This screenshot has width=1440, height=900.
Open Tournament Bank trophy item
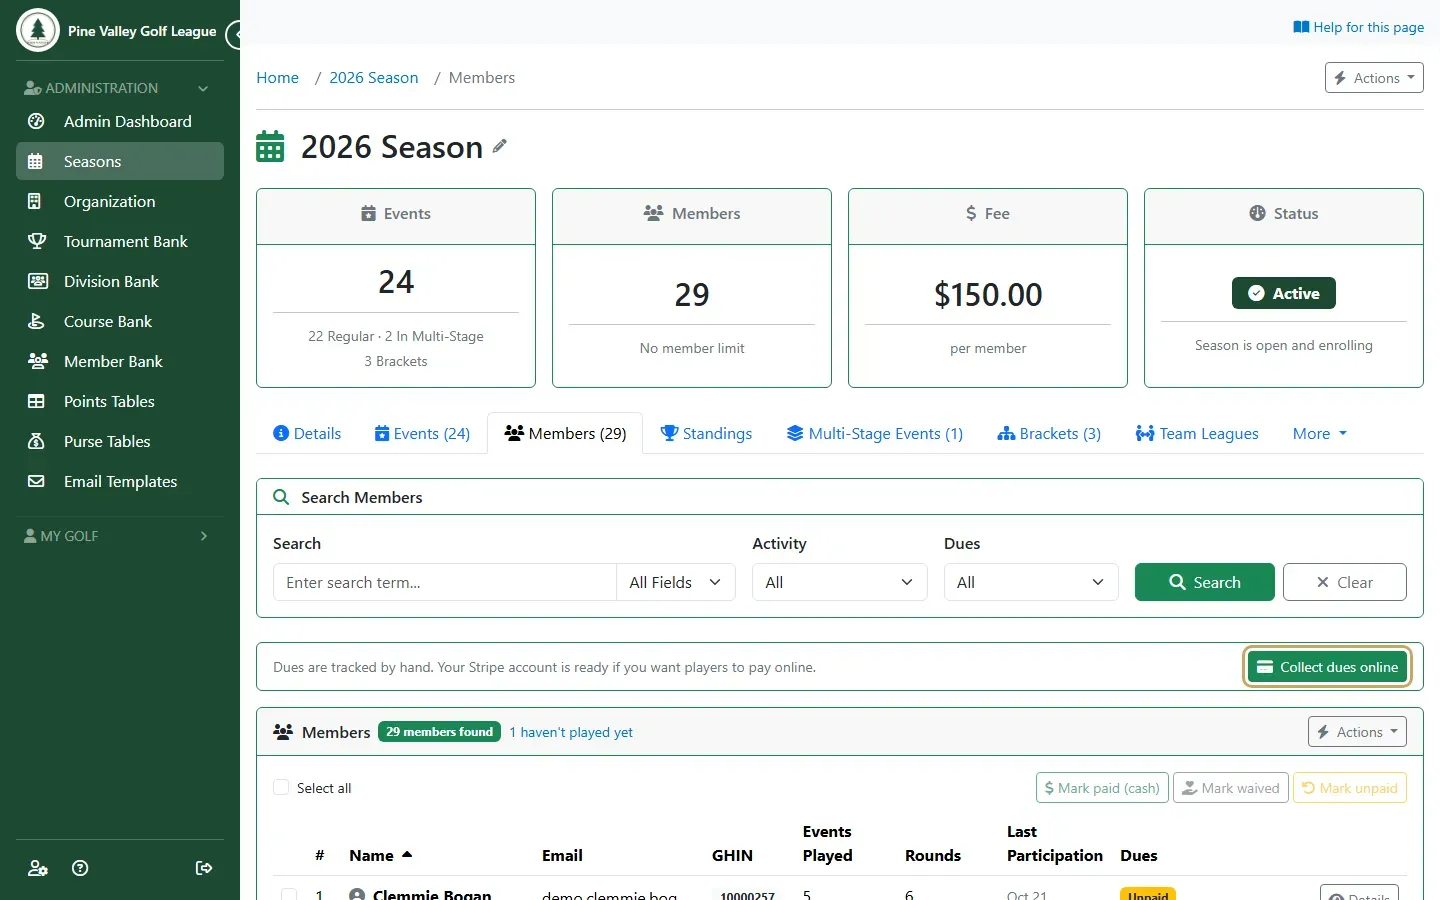[x=120, y=241]
